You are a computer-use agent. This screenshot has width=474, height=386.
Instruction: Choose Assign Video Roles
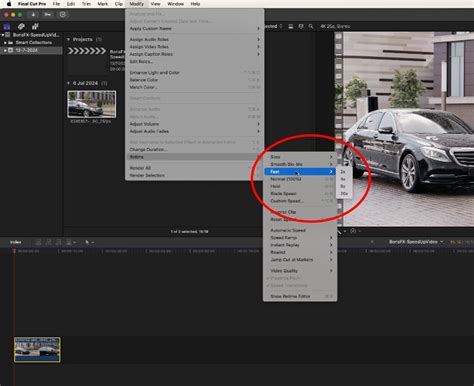pyautogui.click(x=194, y=47)
